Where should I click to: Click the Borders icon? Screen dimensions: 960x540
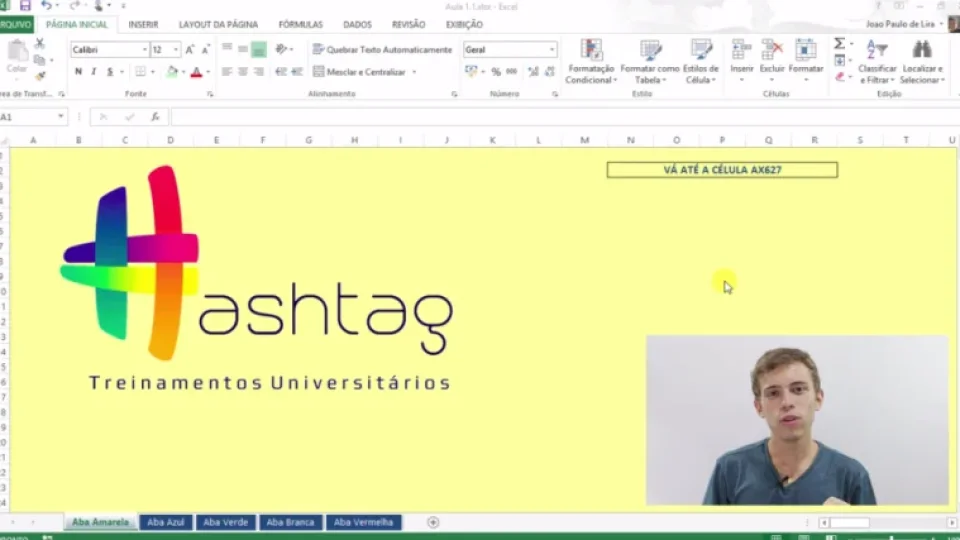click(x=140, y=72)
